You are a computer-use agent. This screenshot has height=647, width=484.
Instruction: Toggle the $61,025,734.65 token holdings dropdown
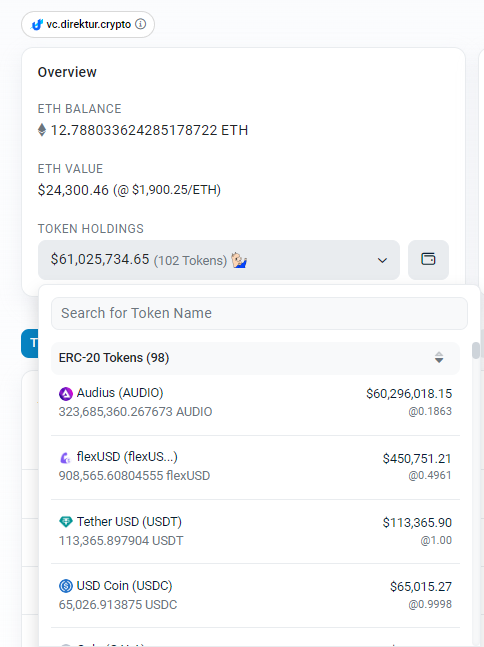click(219, 260)
